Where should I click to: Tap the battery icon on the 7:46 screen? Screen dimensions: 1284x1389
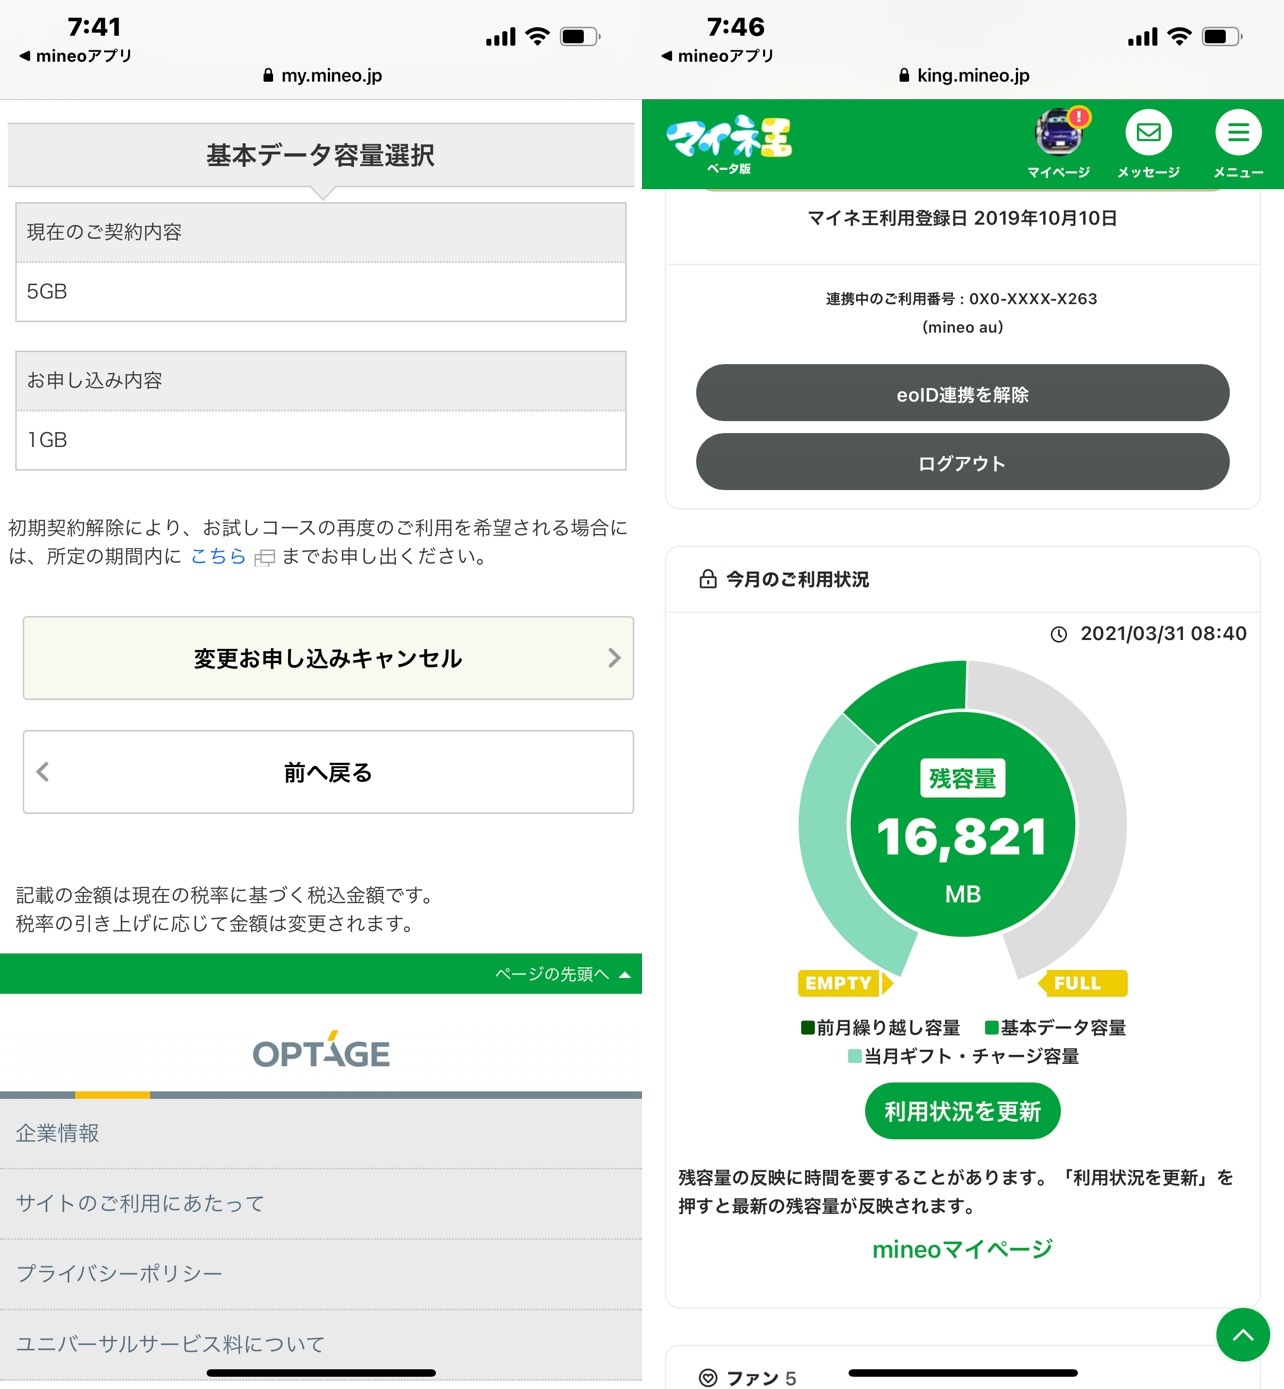click(x=1222, y=37)
